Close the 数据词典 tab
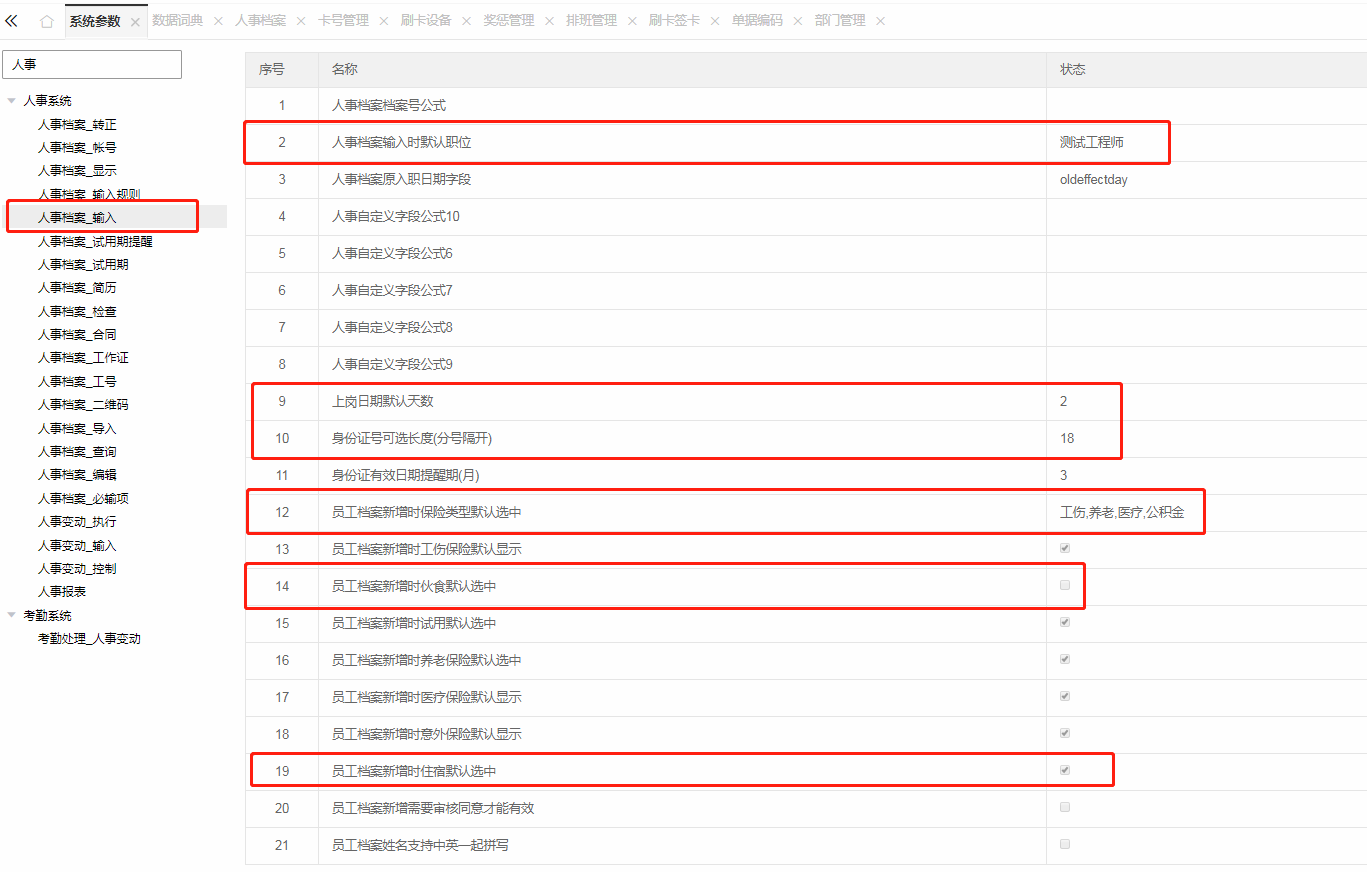 pyautogui.click(x=218, y=21)
